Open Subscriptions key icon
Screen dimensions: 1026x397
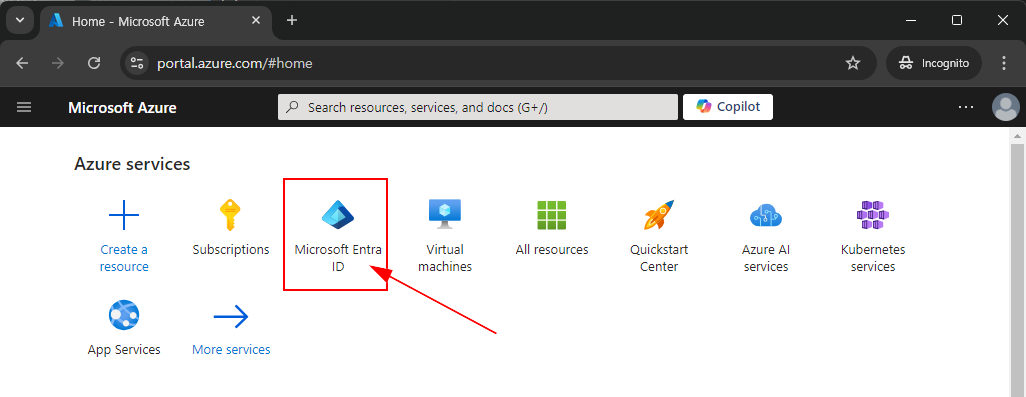(x=230, y=215)
